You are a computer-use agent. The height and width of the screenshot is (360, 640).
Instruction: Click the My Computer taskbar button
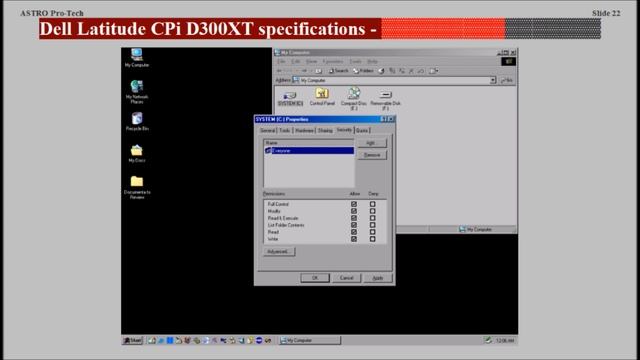click(x=309, y=340)
